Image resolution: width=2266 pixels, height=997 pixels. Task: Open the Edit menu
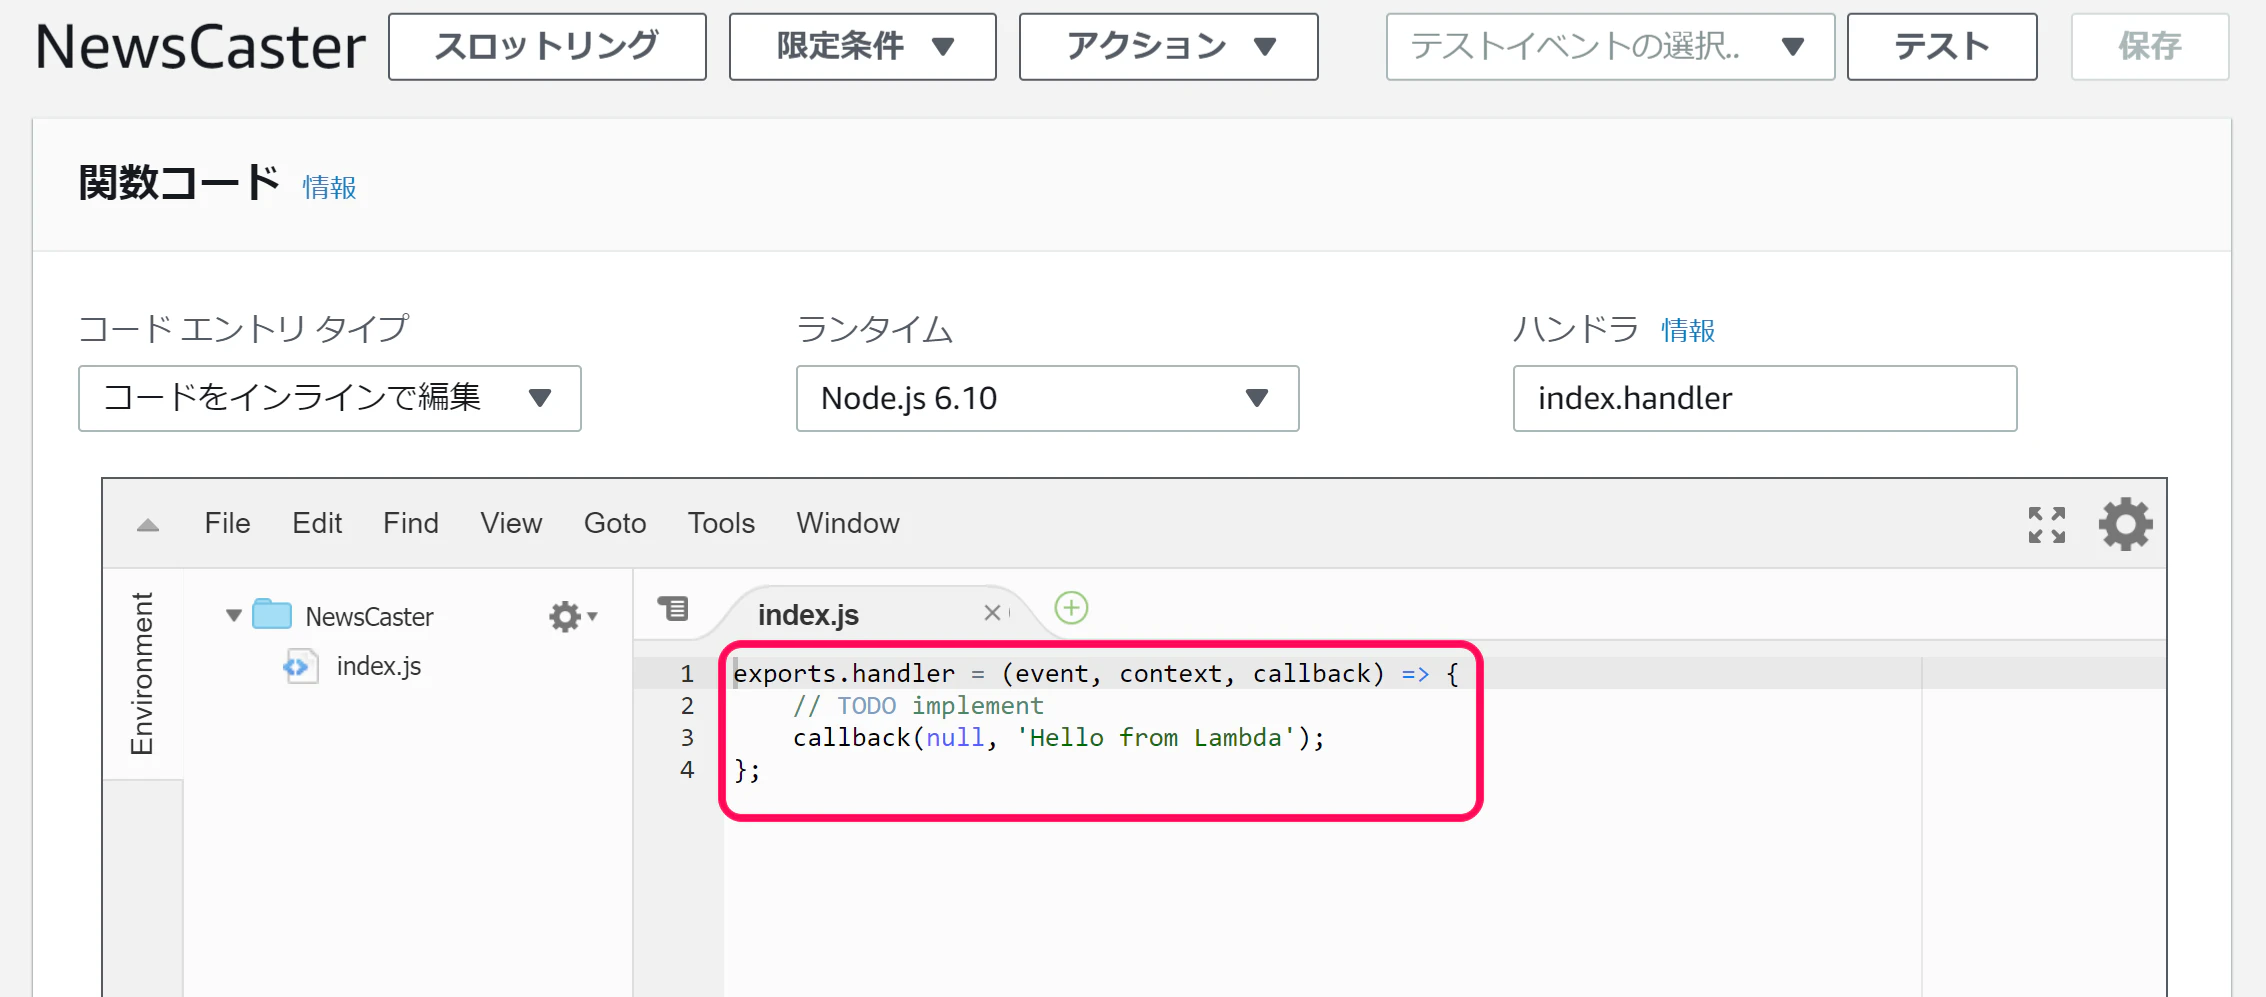pyautogui.click(x=317, y=523)
